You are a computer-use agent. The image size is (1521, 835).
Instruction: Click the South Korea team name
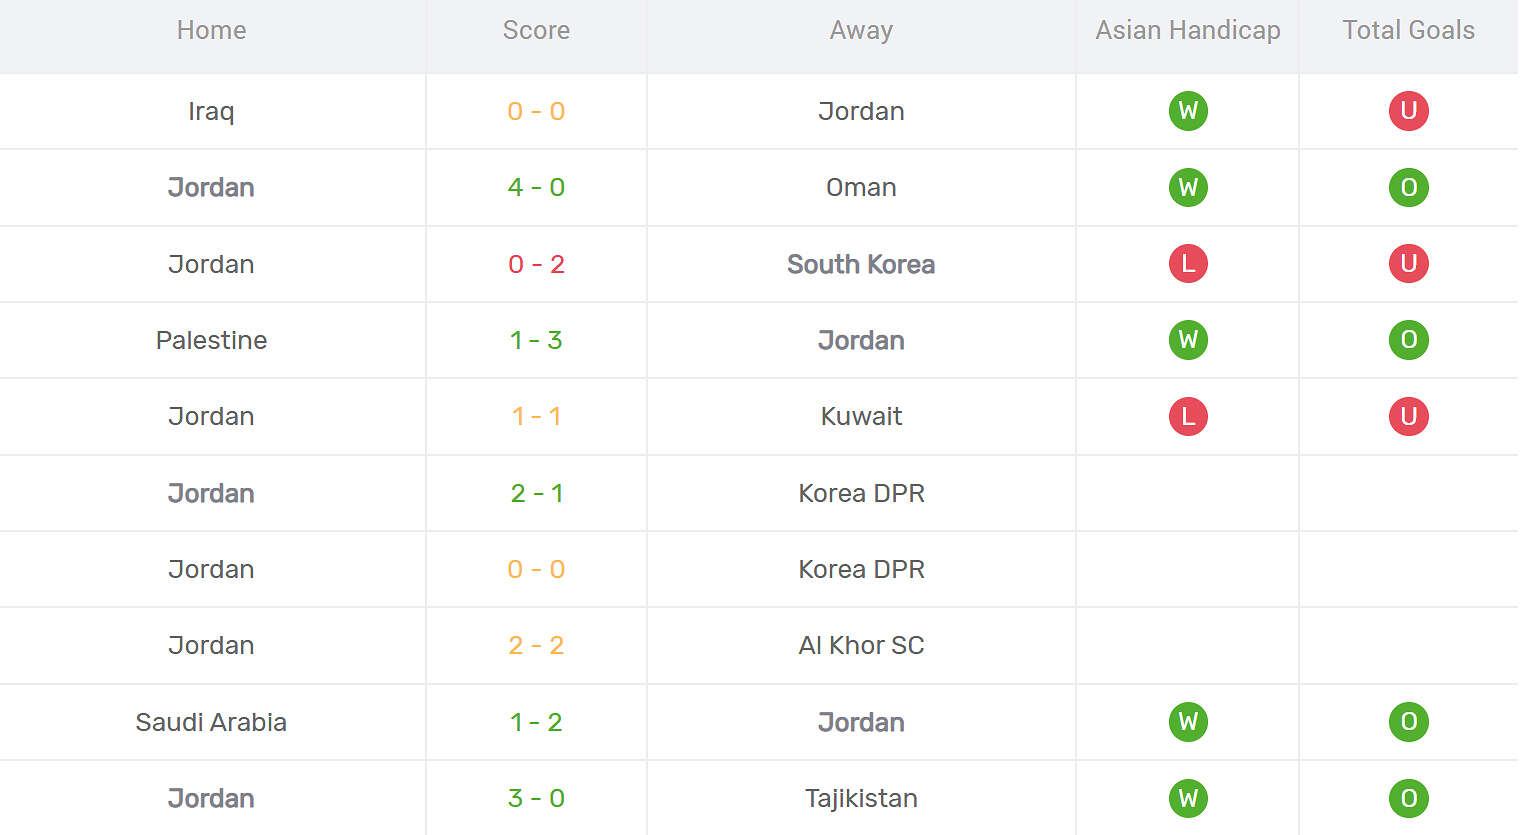861,264
